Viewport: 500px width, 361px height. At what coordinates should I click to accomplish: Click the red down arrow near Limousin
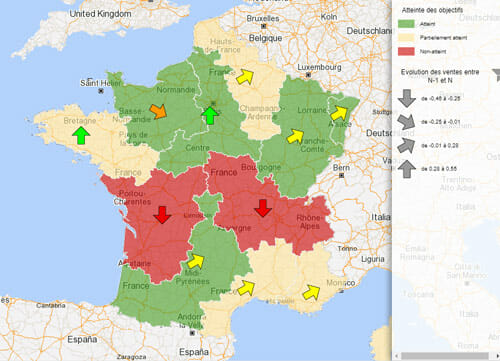(162, 215)
